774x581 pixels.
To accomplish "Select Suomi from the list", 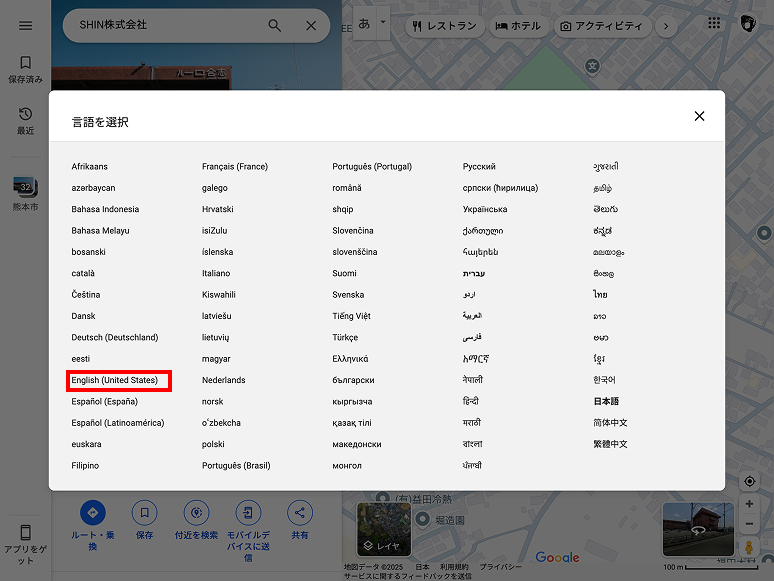I will tap(344, 273).
